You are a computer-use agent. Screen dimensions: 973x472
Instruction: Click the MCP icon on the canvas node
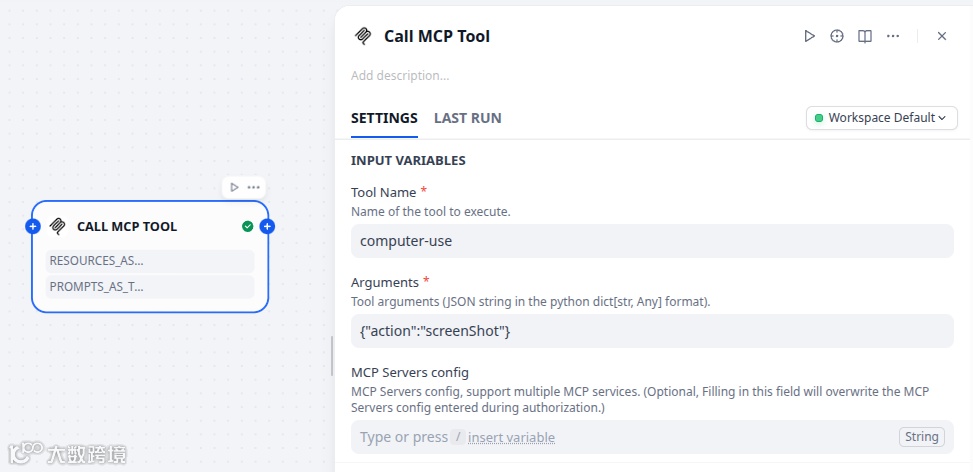pos(58,227)
